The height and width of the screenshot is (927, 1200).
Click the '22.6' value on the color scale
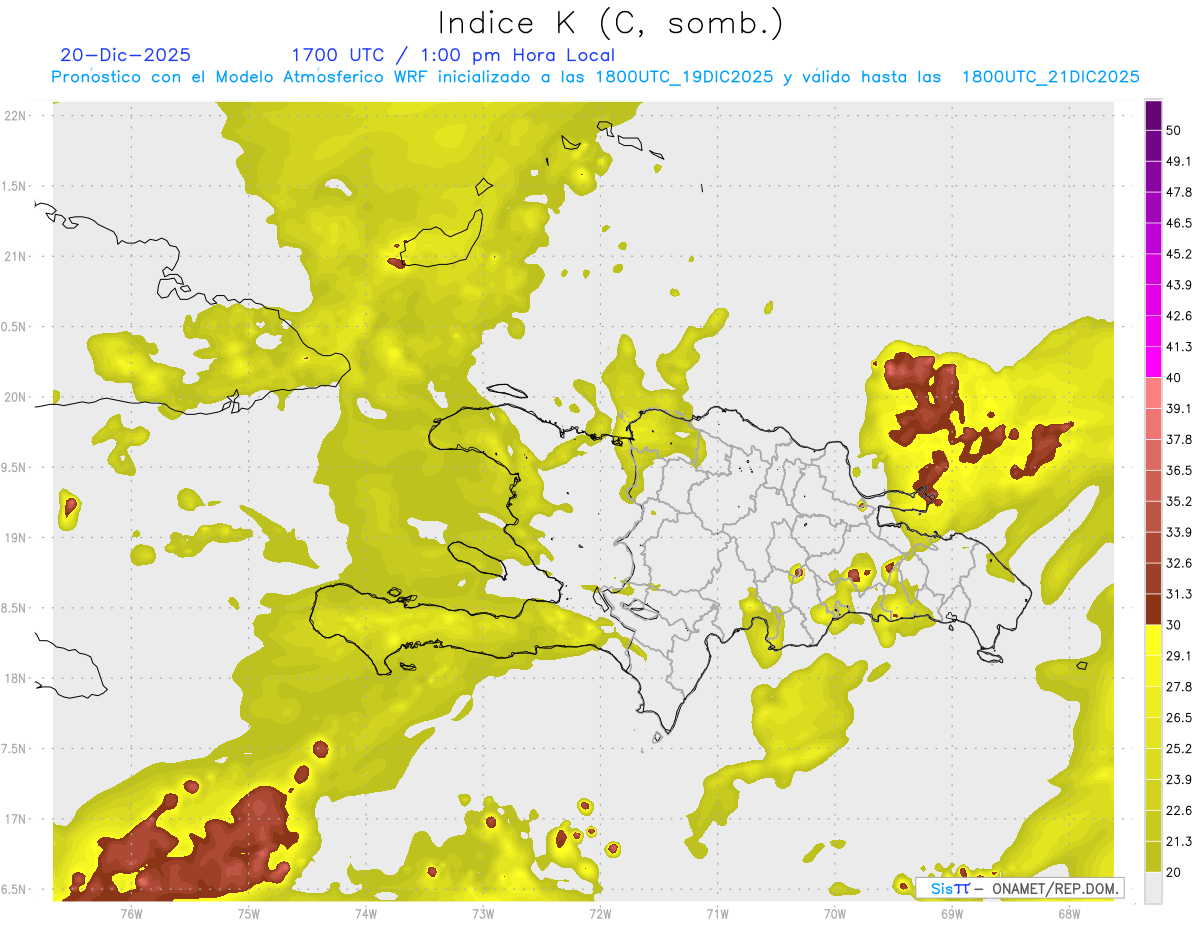(1179, 812)
